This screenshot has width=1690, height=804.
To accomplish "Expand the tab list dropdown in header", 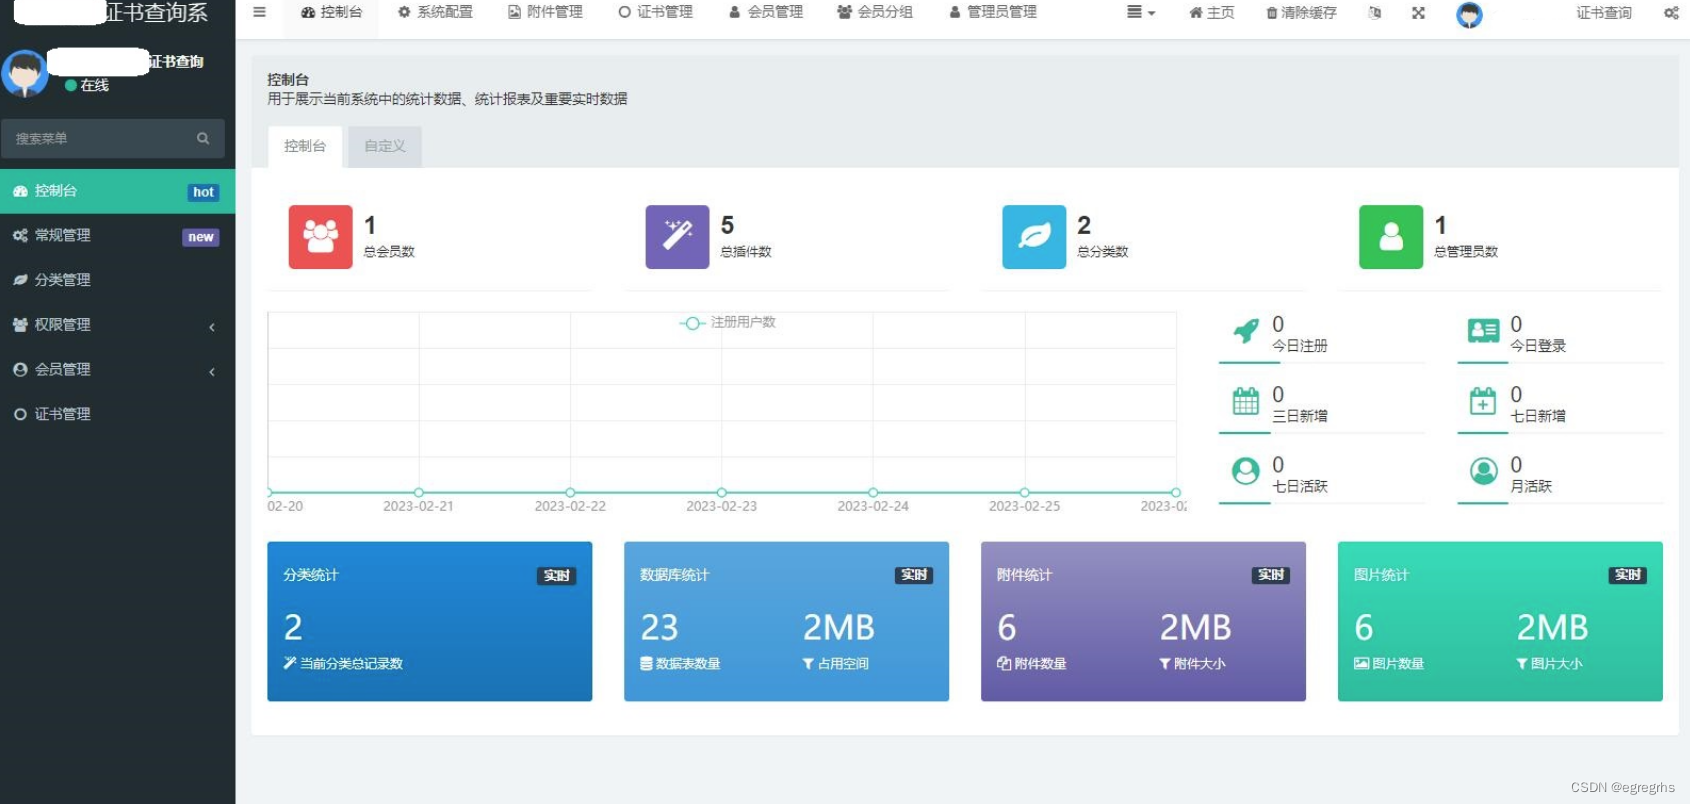I will point(1141,13).
